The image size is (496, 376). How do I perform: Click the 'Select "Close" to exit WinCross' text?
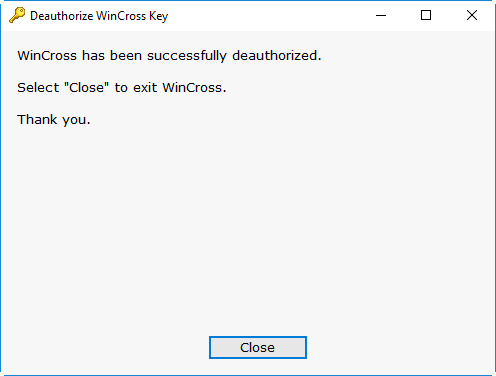click(122, 88)
